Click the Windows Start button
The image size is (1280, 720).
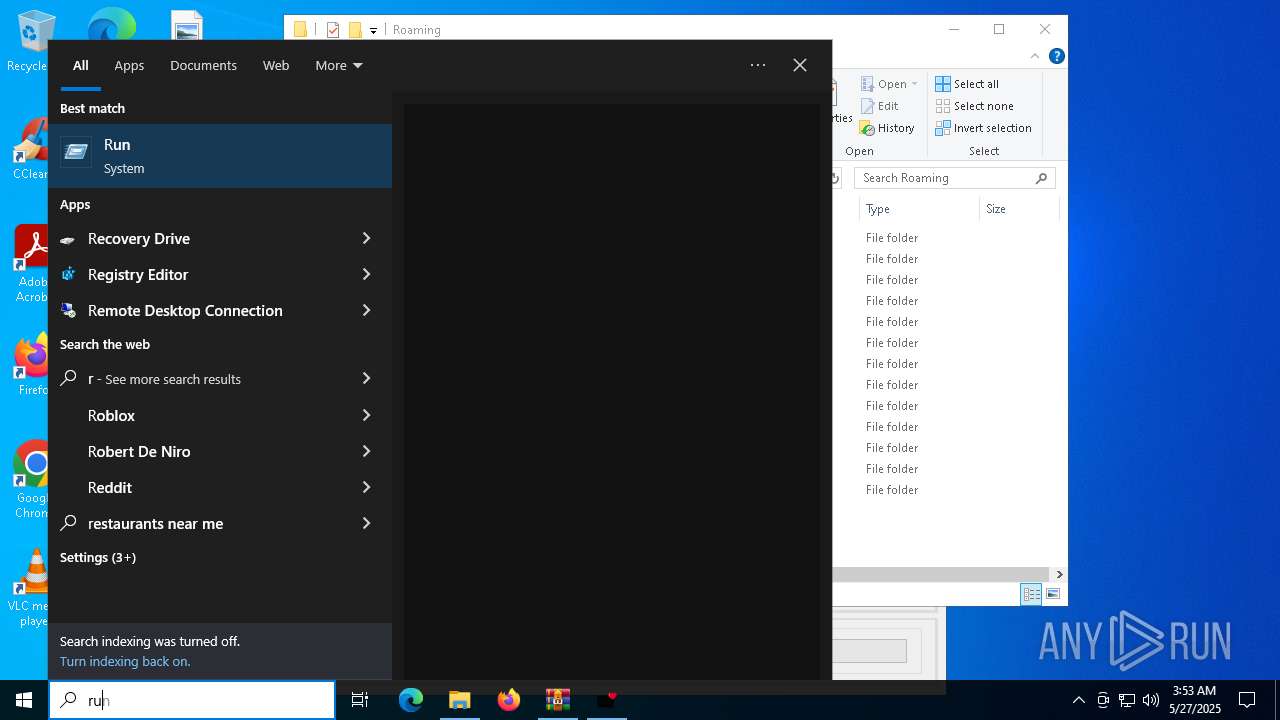point(24,700)
